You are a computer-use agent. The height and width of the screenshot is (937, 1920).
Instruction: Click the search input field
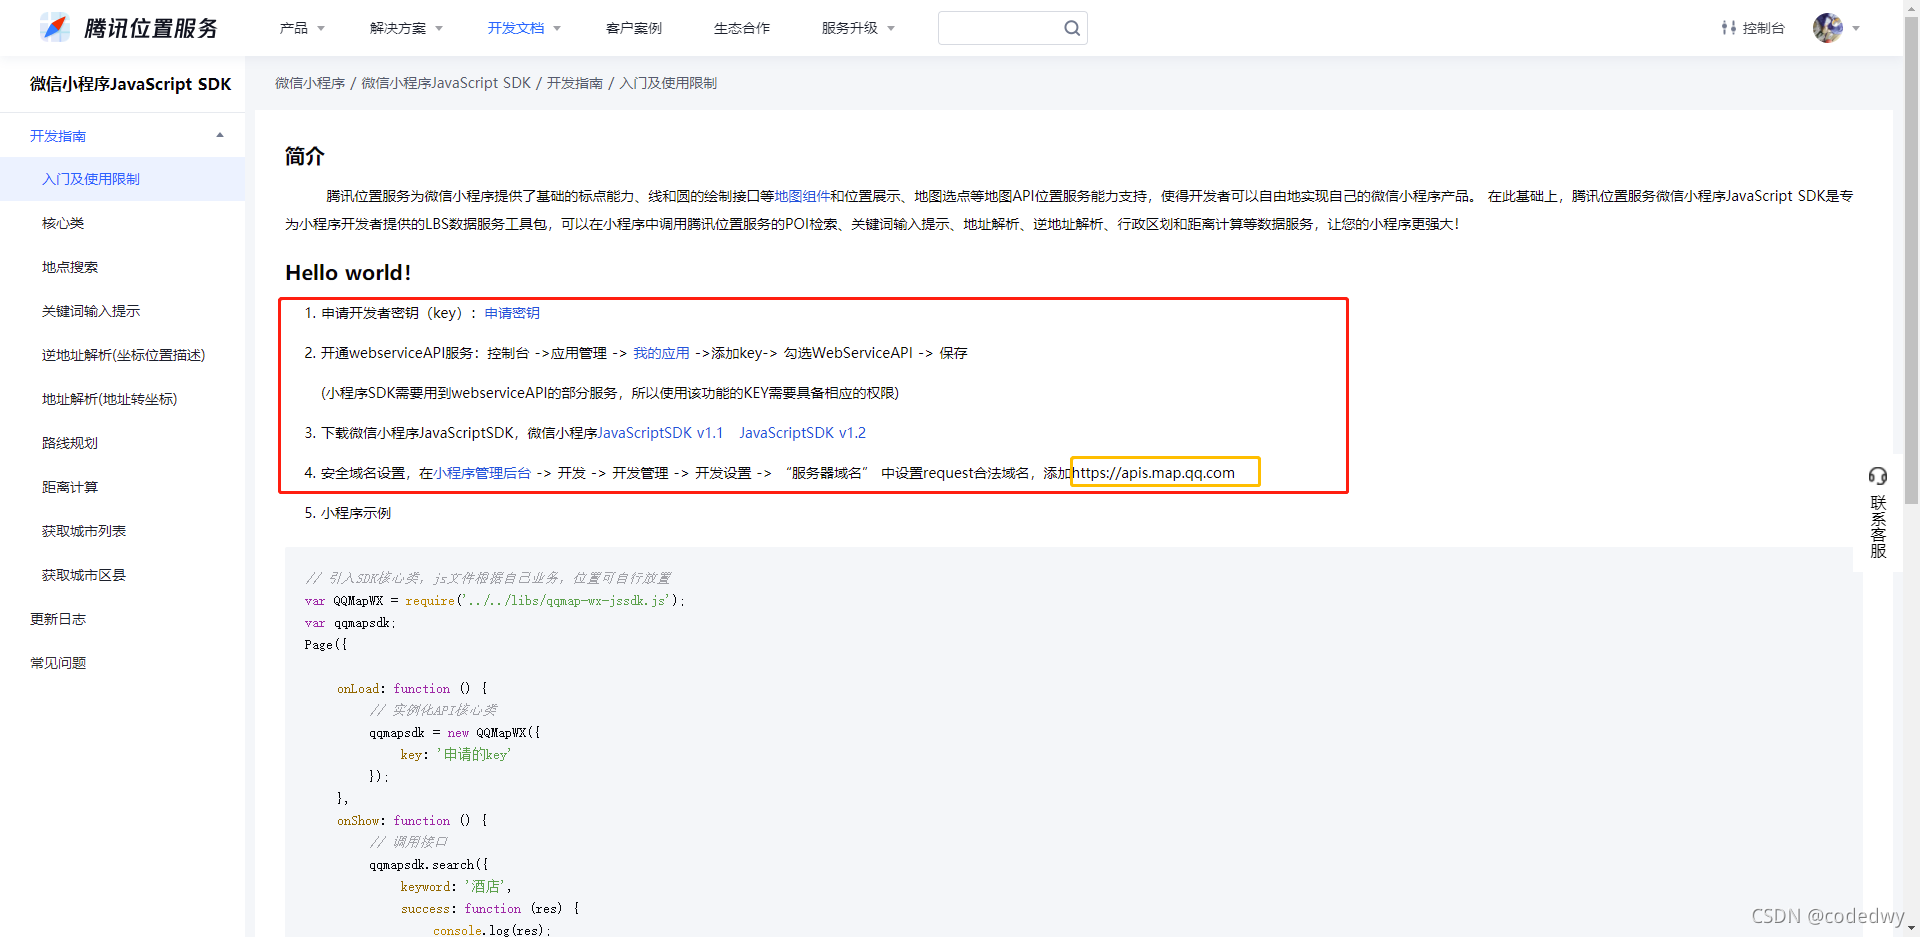(1000, 27)
